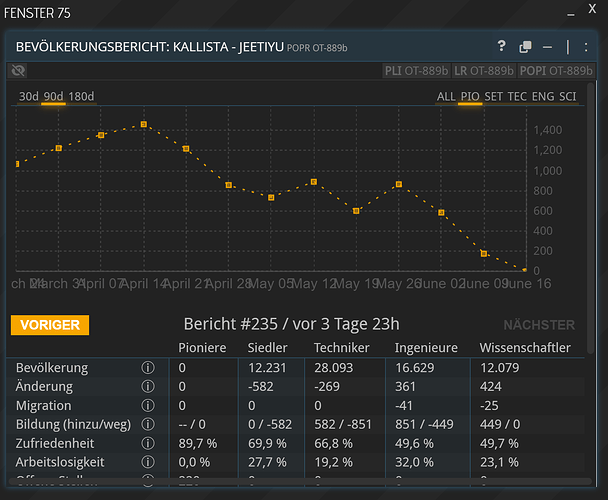Show info for Migration row

point(148,405)
